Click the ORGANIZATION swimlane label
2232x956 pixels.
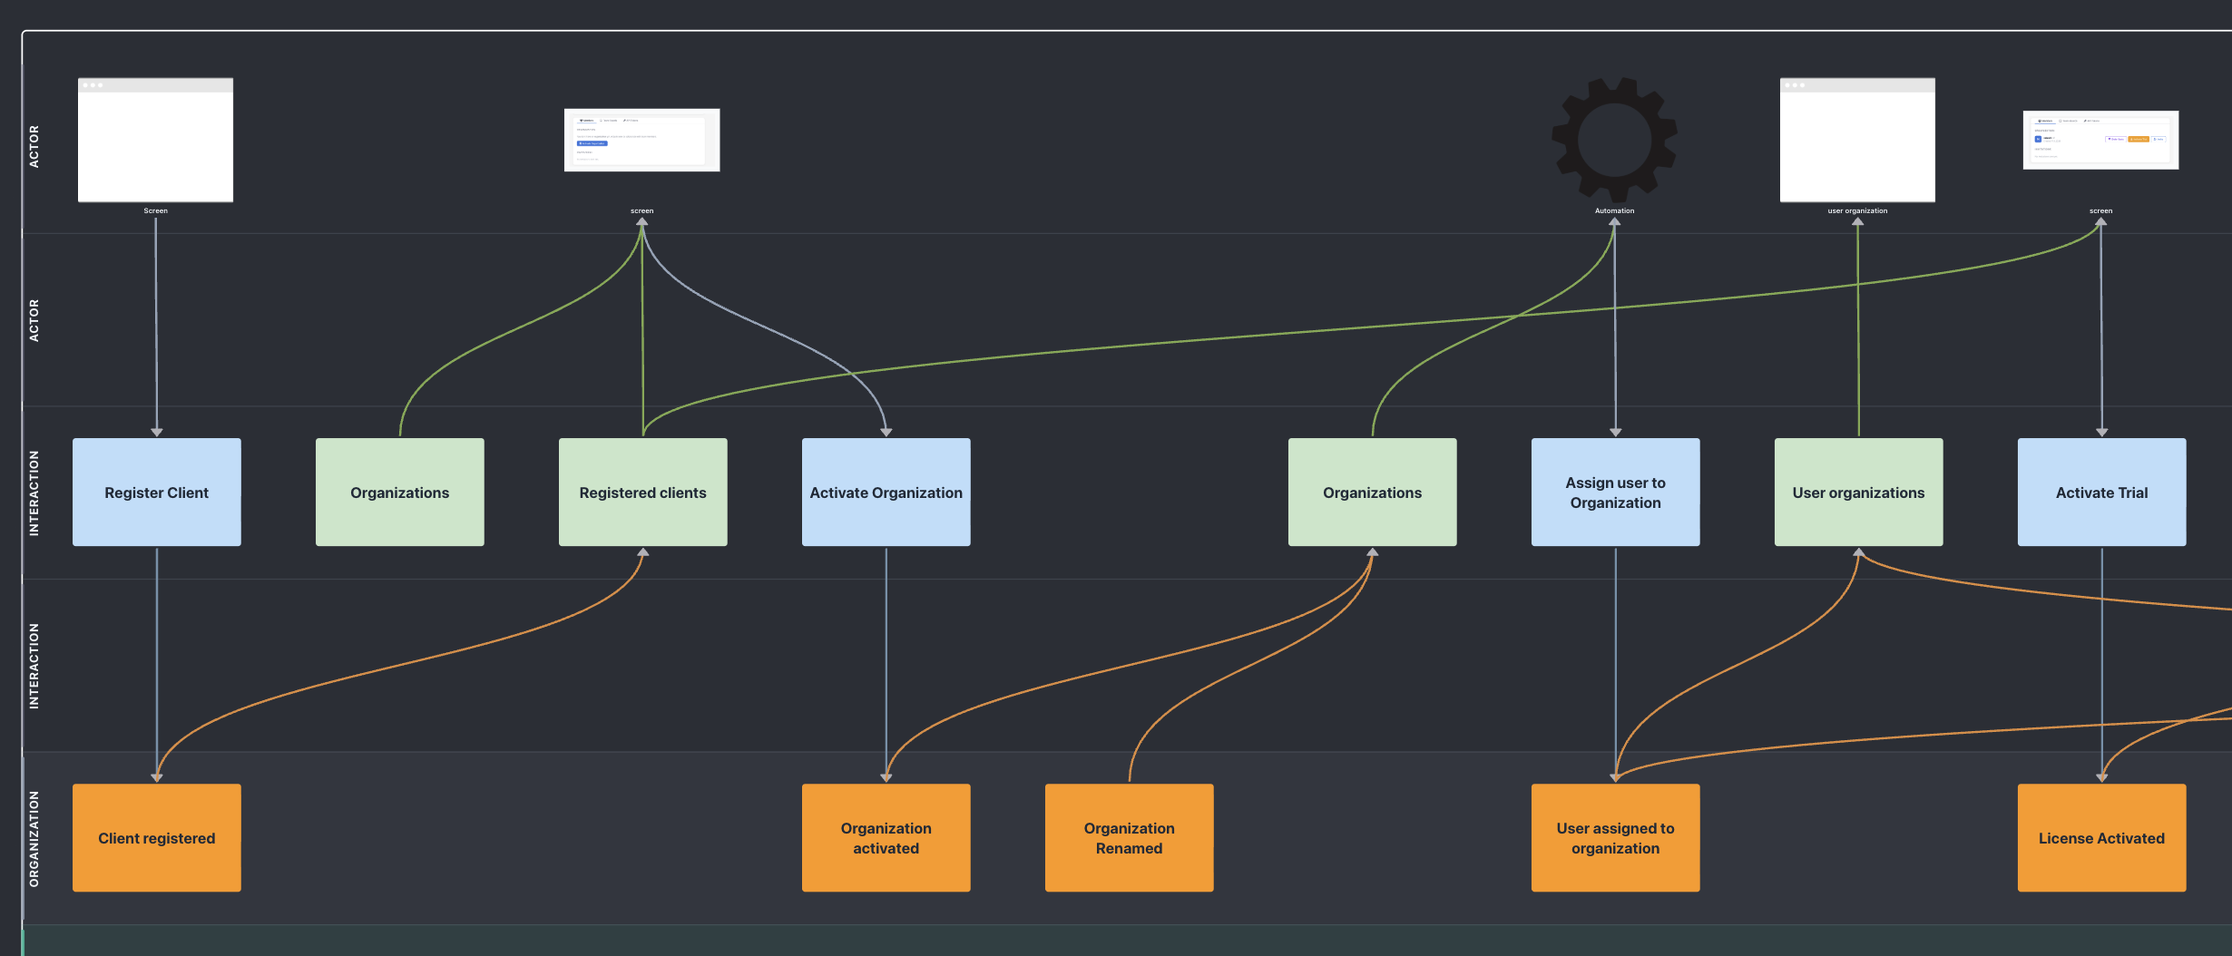(x=34, y=839)
